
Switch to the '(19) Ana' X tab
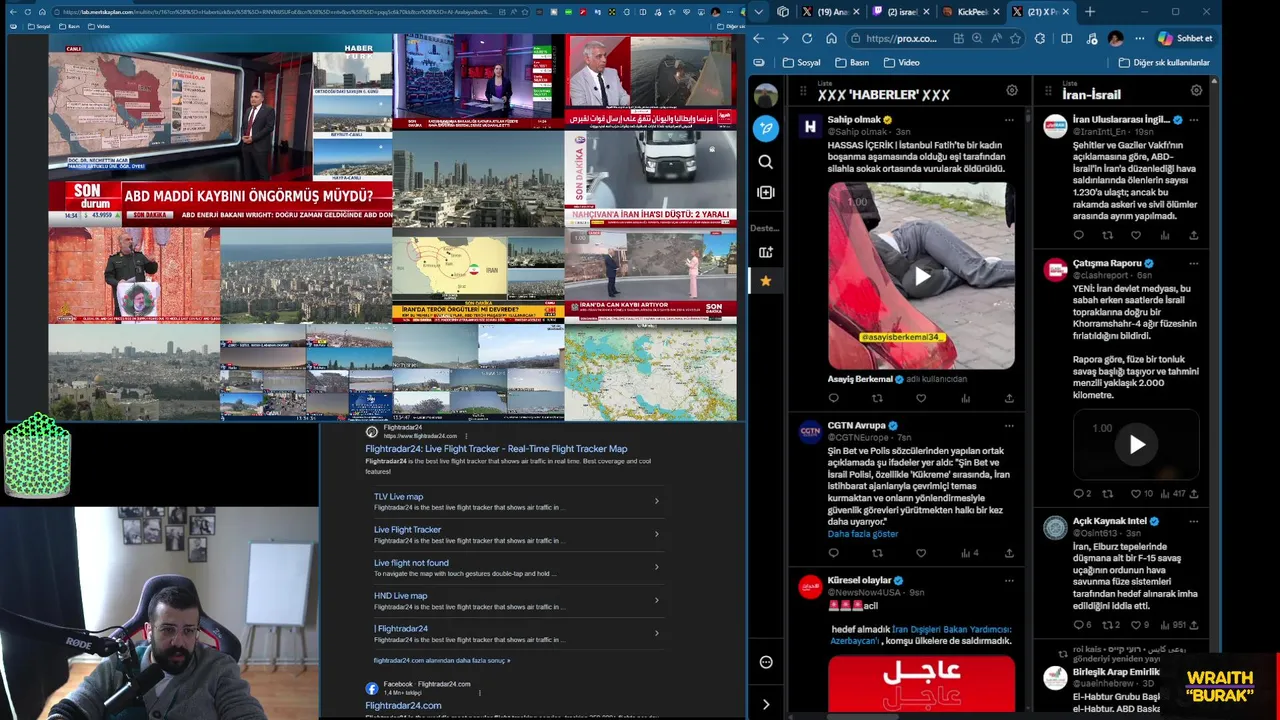(x=833, y=12)
